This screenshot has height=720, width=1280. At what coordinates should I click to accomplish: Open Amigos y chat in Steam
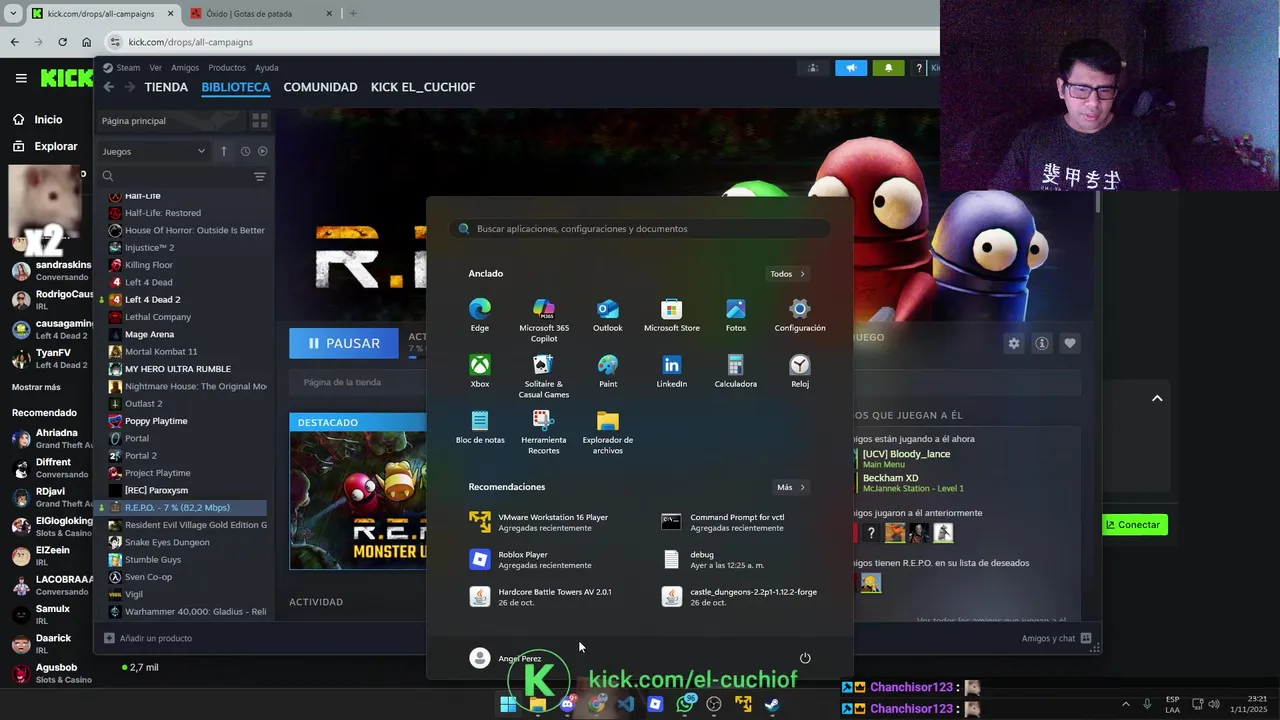pos(1056,638)
